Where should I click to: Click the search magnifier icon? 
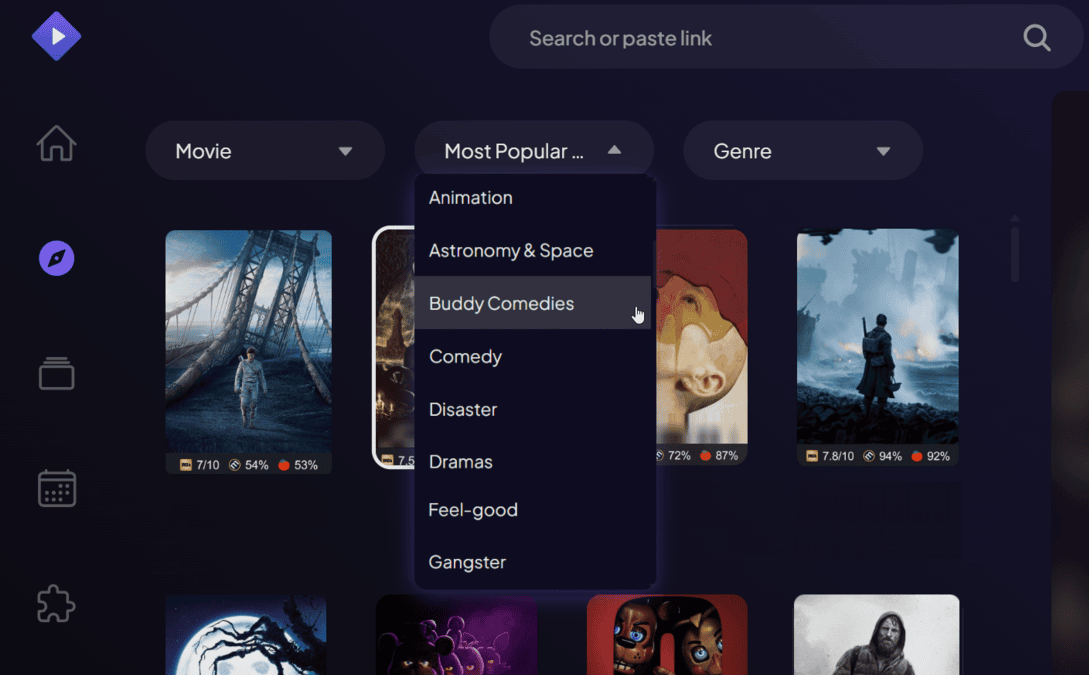pyautogui.click(x=1036, y=37)
